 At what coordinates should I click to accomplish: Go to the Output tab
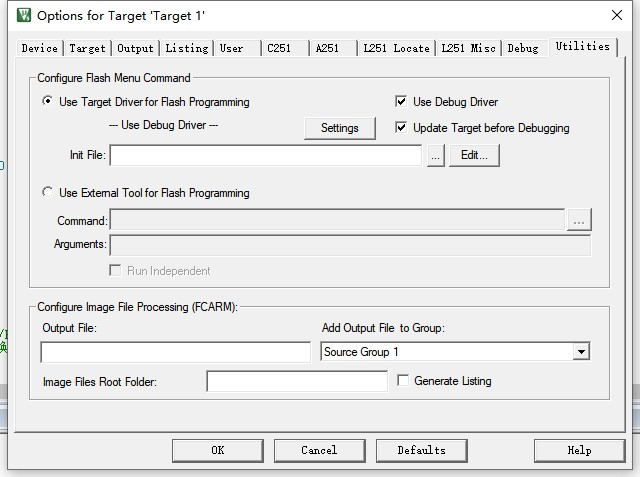click(136, 48)
